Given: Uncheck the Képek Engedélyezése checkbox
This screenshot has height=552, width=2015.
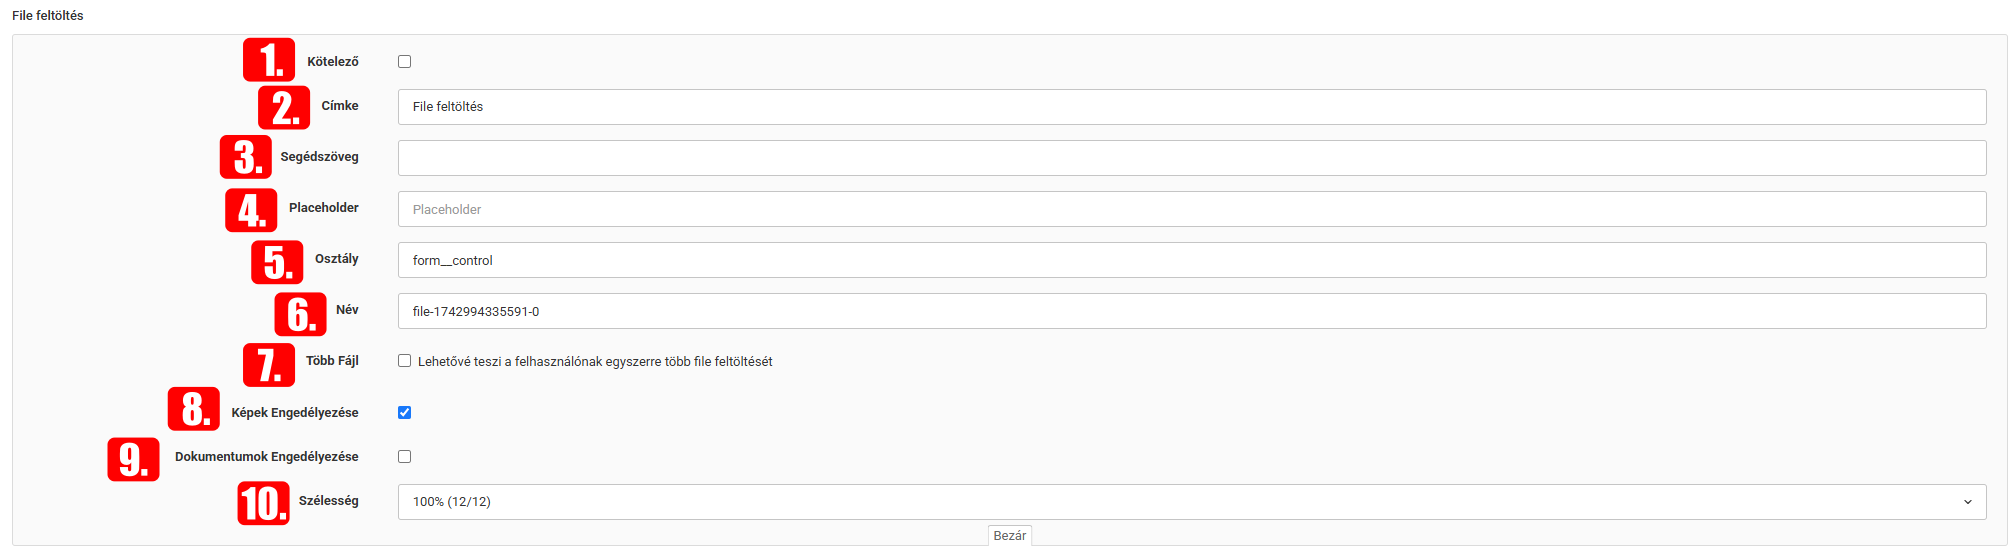Looking at the screenshot, I should click(x=405, y=412).
